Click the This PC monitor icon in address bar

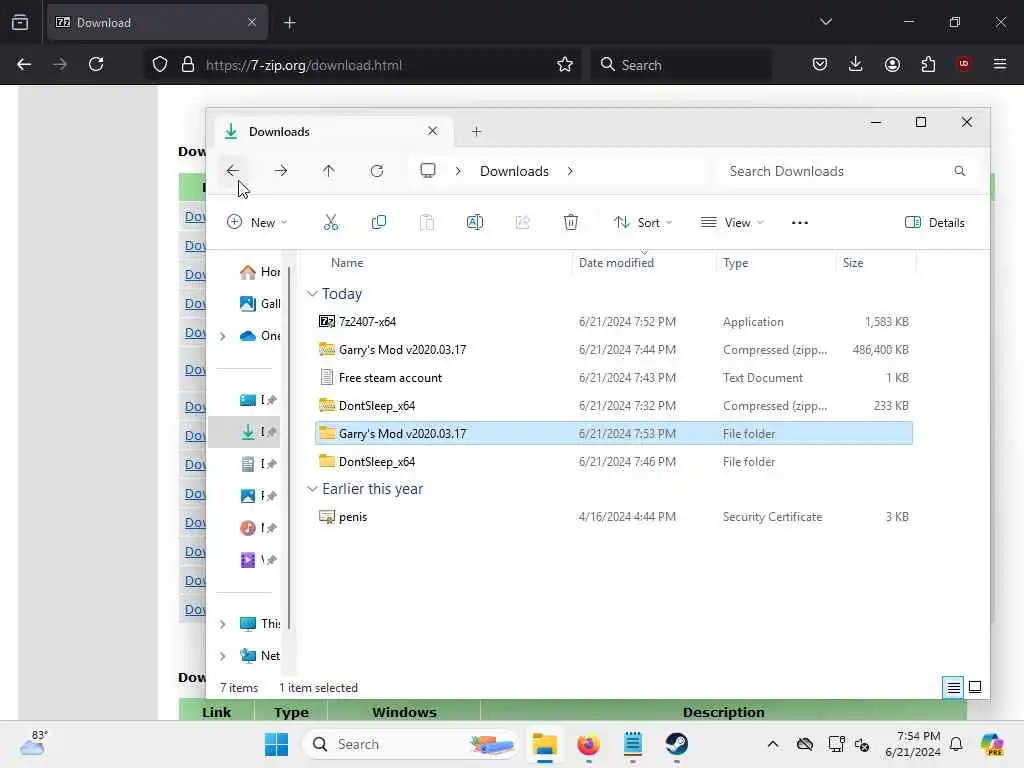click(x=428, y=171)
